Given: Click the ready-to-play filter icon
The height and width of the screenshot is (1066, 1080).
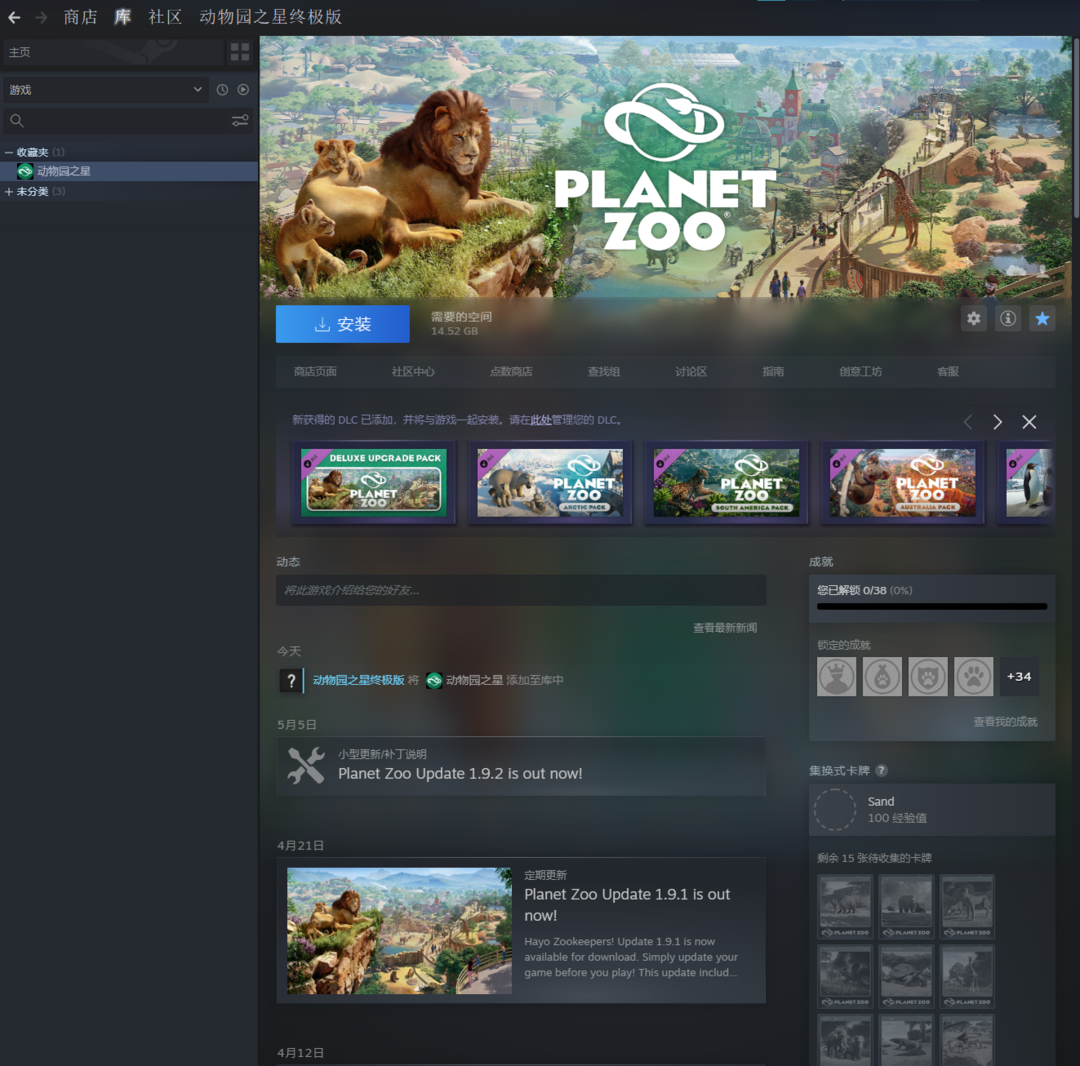Looking at the screenshot, I should tap(243, 90).
